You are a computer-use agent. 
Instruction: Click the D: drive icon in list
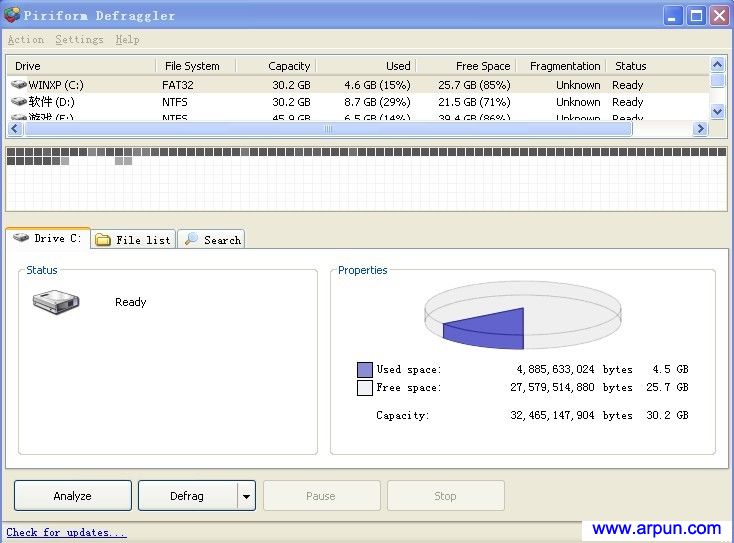pos(19,102)
